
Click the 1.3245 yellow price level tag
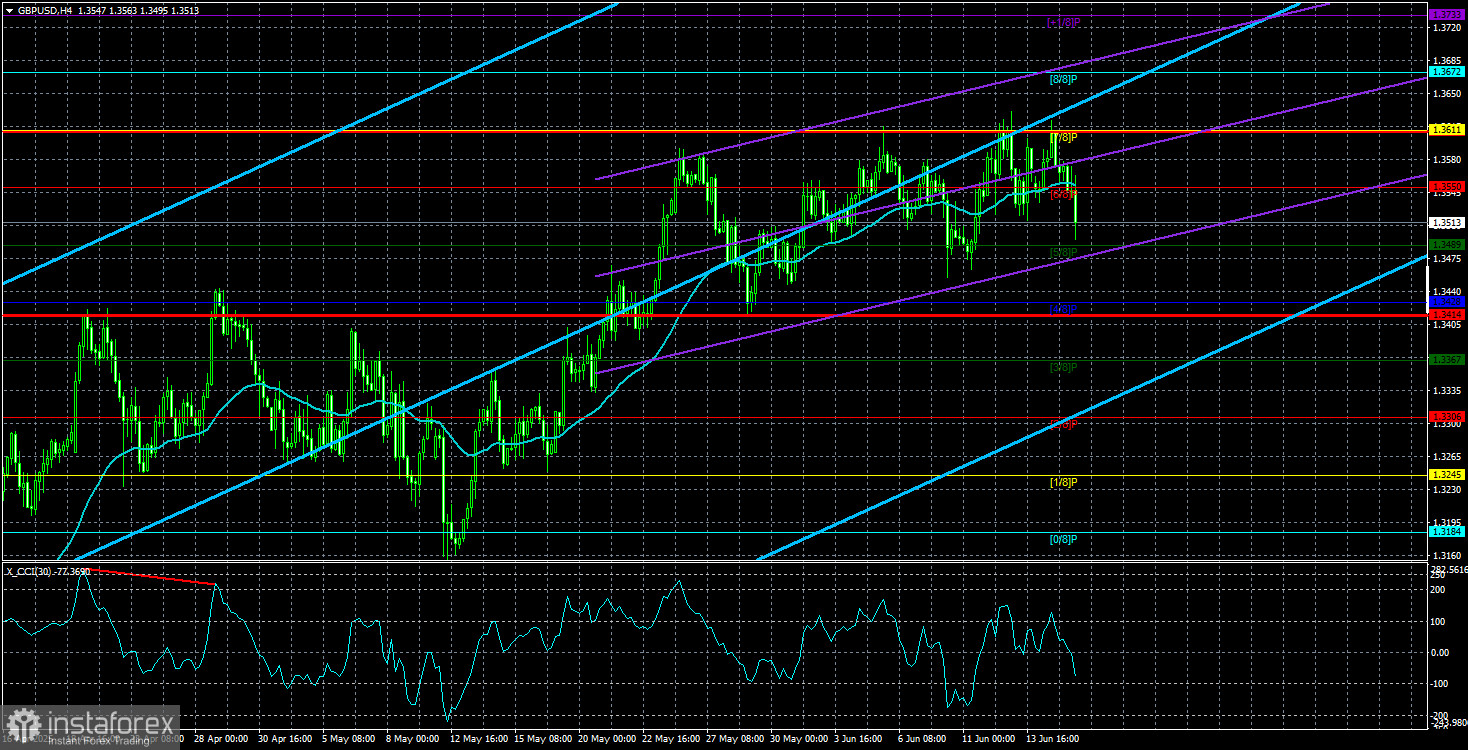(x=1447, y=474)
